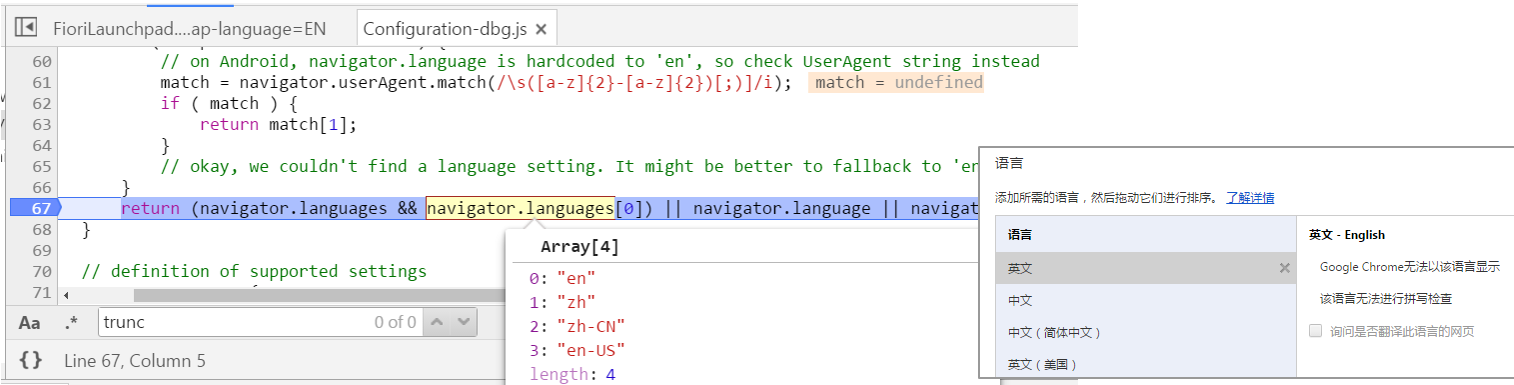Select 英文（美国） in the language list
The image size is (1514, 385).
click(x=1145, y=364)
